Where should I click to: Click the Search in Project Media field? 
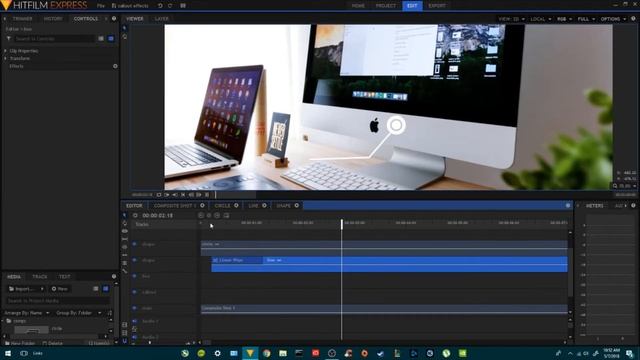coord(57,301)
